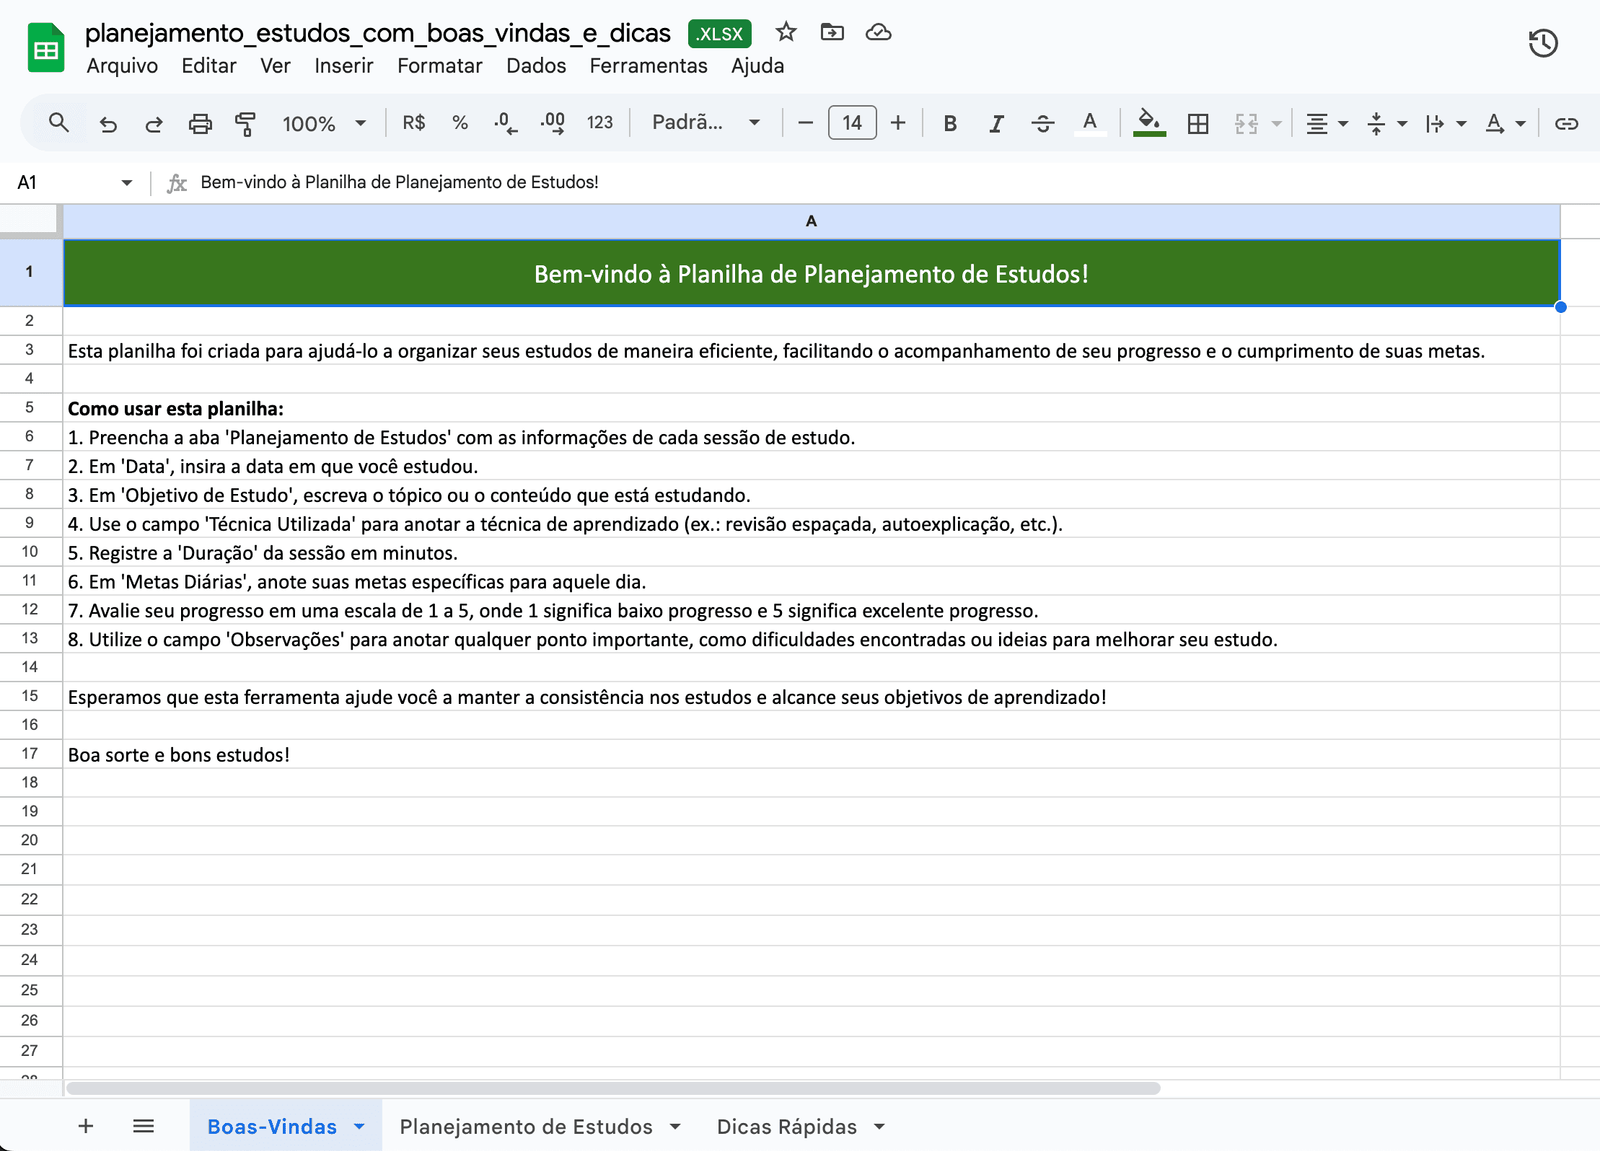This screenshot has width=1600, height=1151.
Task: Switch to Planejamento de Estudos tab
Action: (526, 1126)
